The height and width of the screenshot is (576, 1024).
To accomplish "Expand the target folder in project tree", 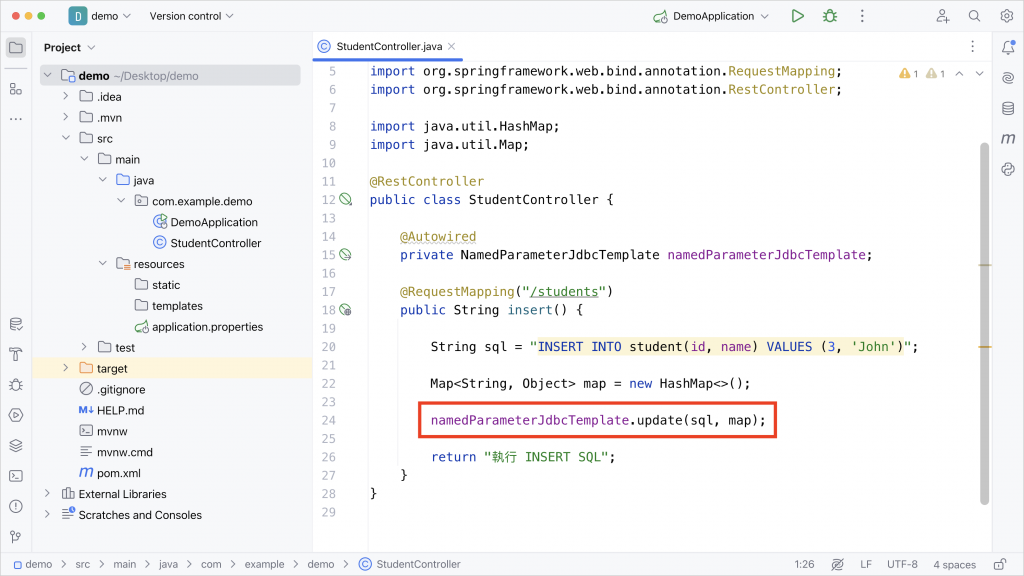I will 65,368.
